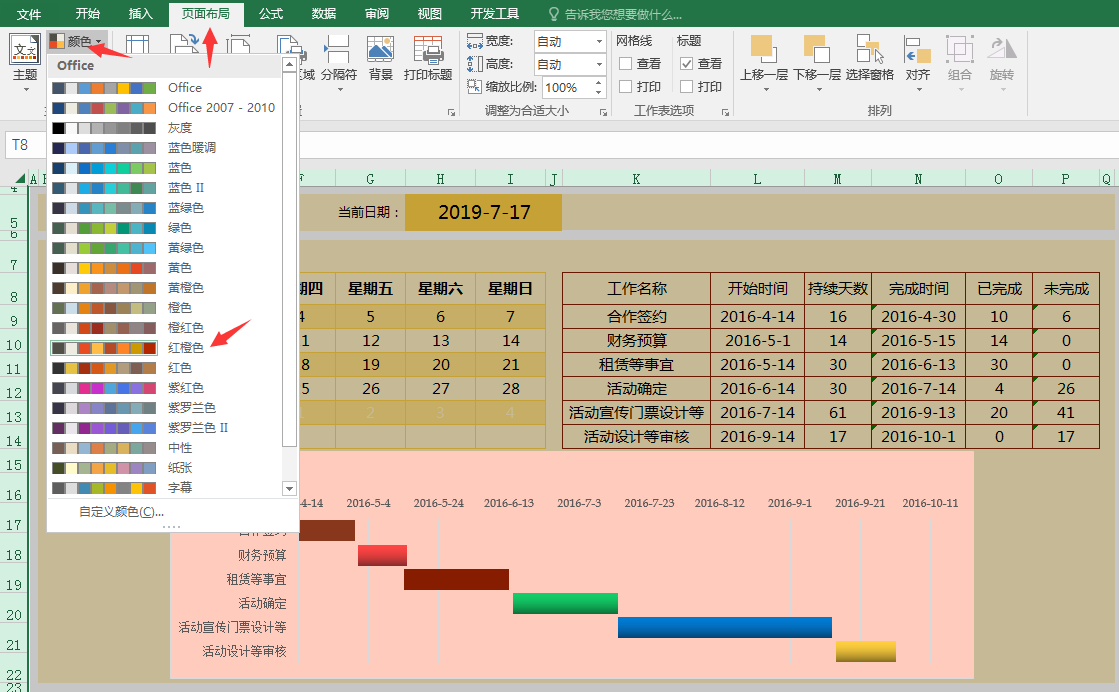Select the Office color scheme
The width and height of the screenshot is (1119, 692).
(164, 88)
